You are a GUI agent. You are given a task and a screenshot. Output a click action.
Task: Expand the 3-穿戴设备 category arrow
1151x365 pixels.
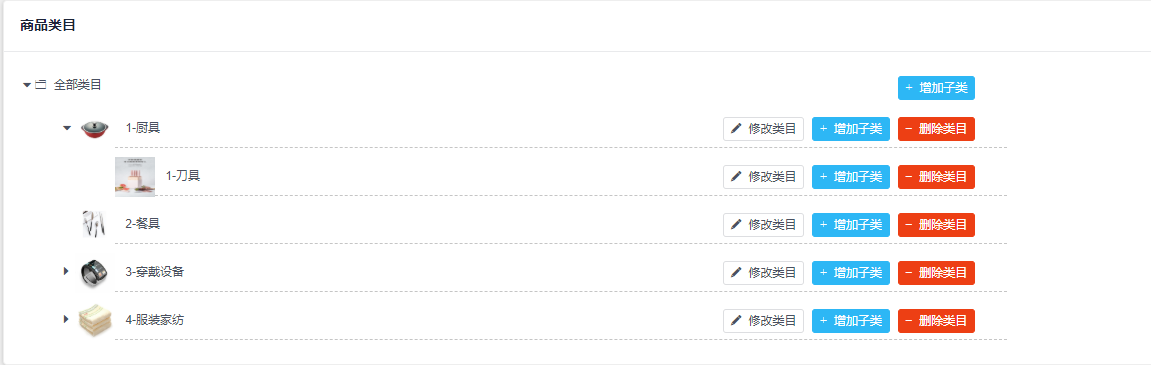66,272
